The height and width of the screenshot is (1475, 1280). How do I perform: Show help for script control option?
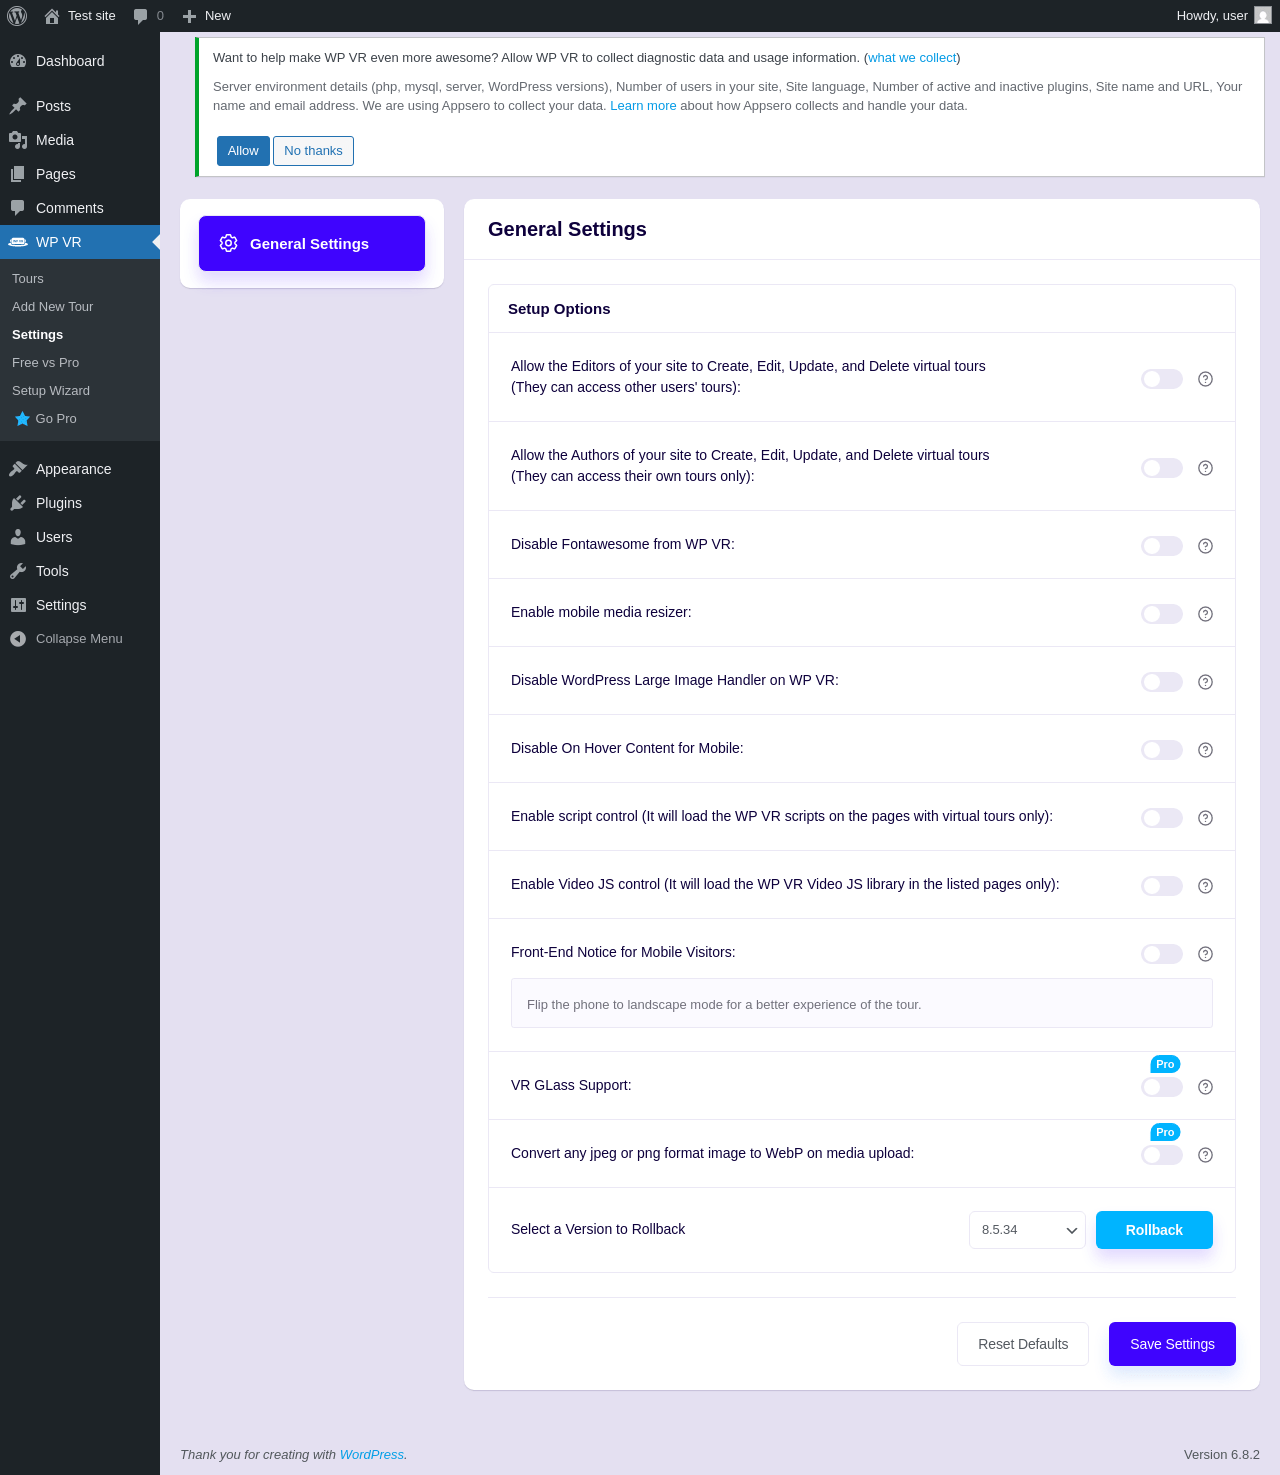(x=1205, y=818)
